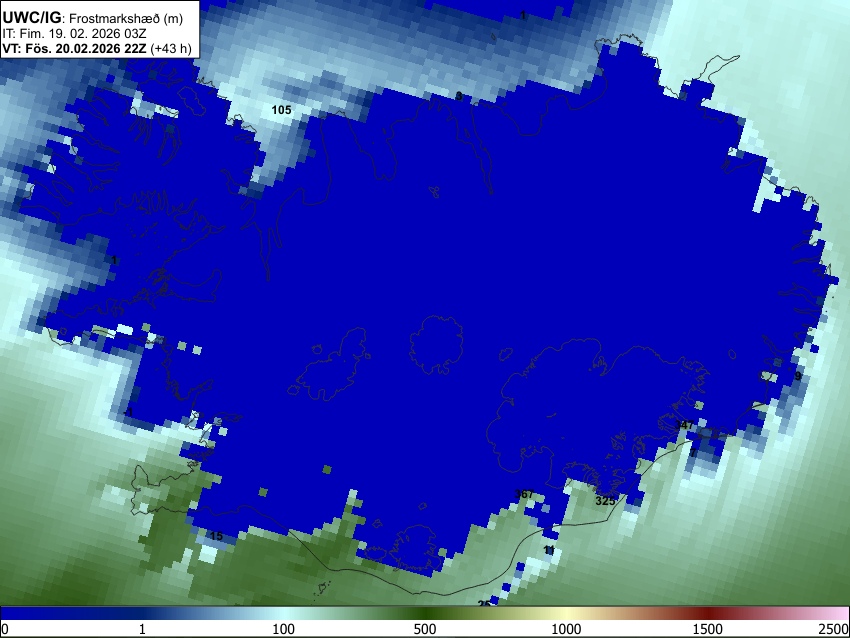Screen dimensions: 850x638
Task: Click the map value label '-1'
Action: click(x=128, y=413)
